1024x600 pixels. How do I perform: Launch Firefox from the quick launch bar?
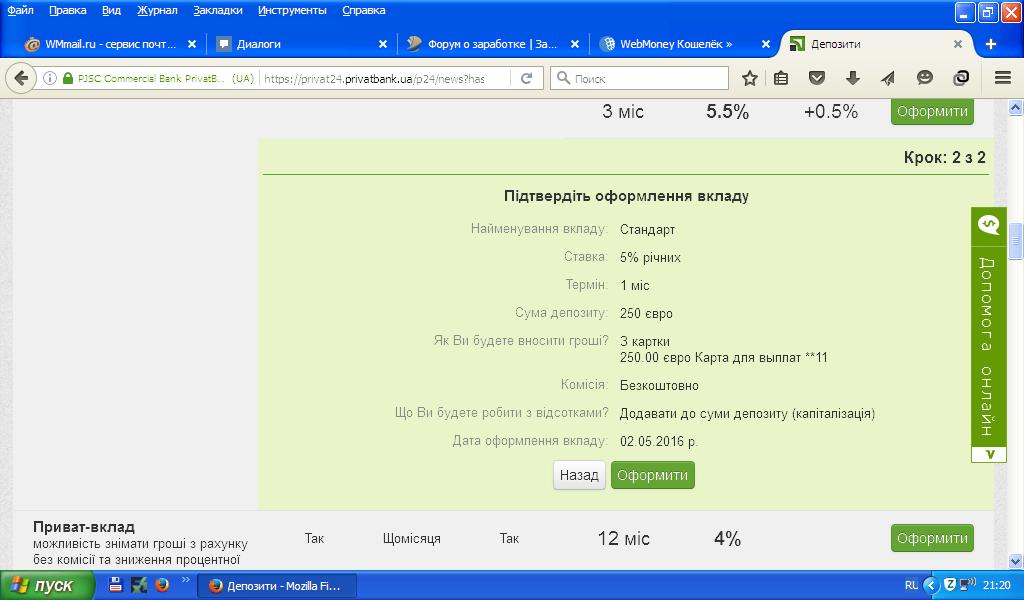click(x=162, y=585)
